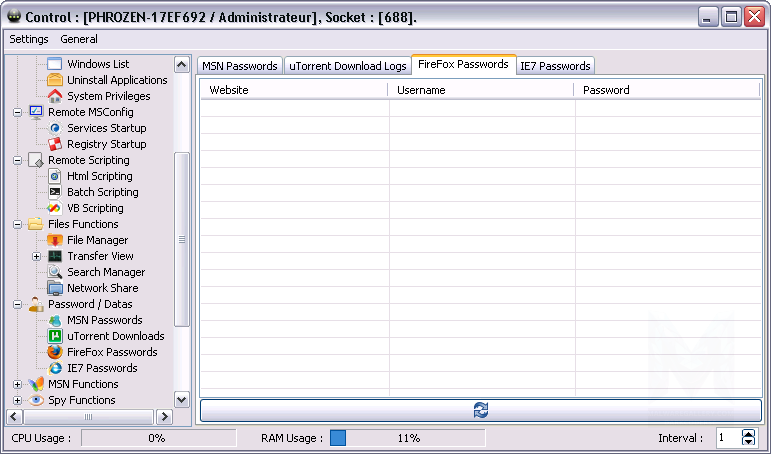The image size is (771, 454).
Task: Expand the MSN Functions tree node
Action: coord(17,384)
